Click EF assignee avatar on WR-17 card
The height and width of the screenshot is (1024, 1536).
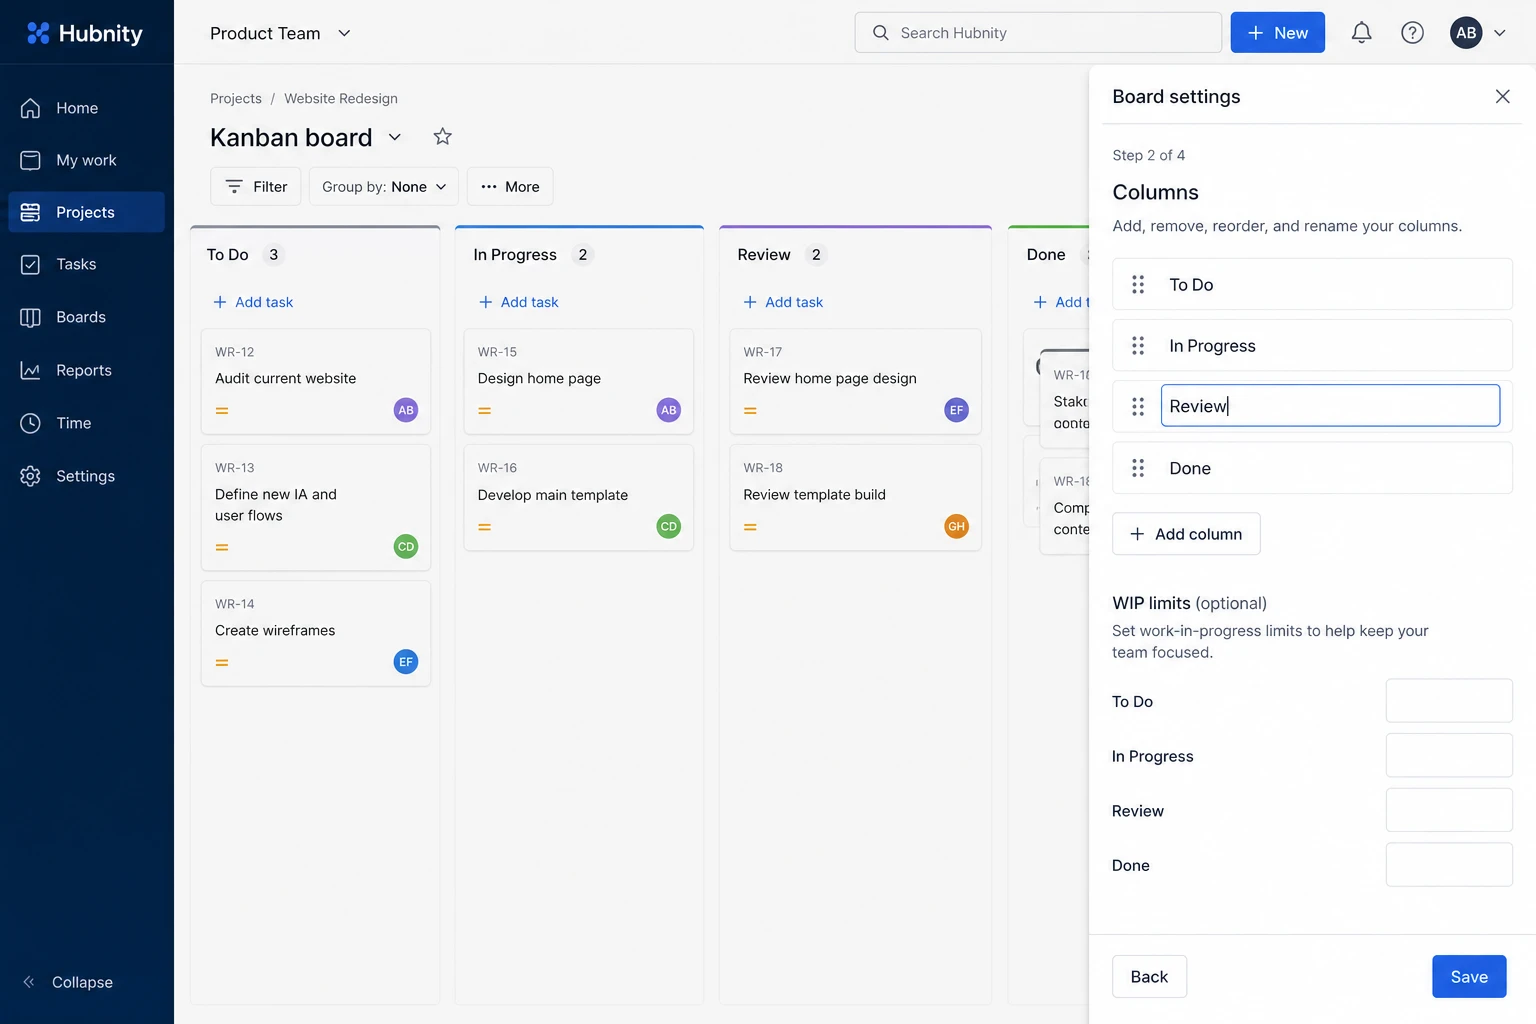pos(957,410)
